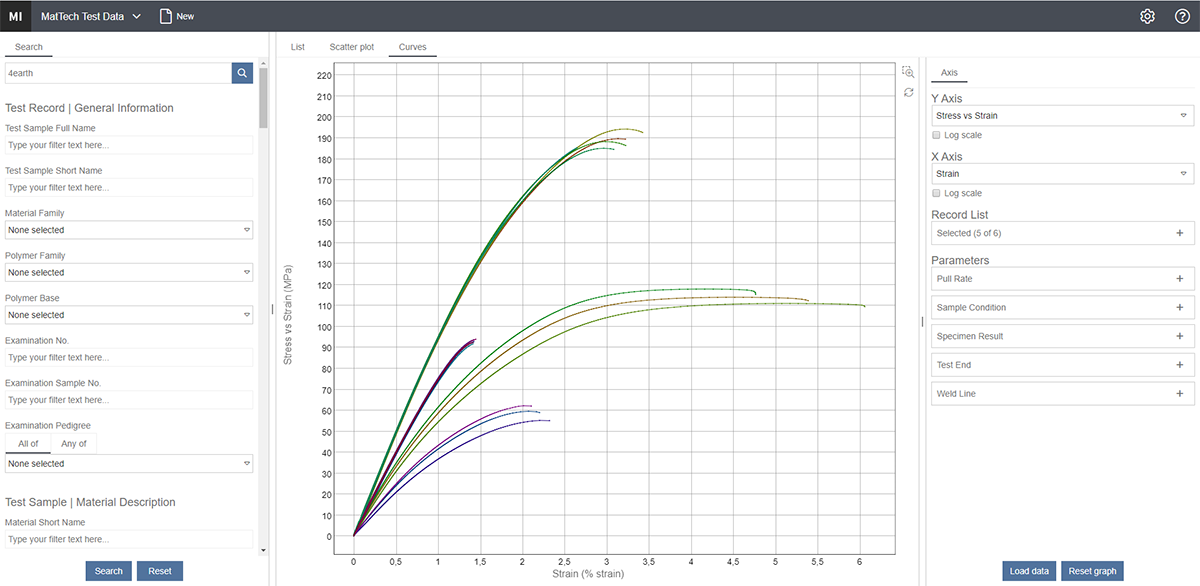Open the Y Axis Stress vs Strain dropdown
This screenshot has width=1200, height=586.
[1062, 116]
